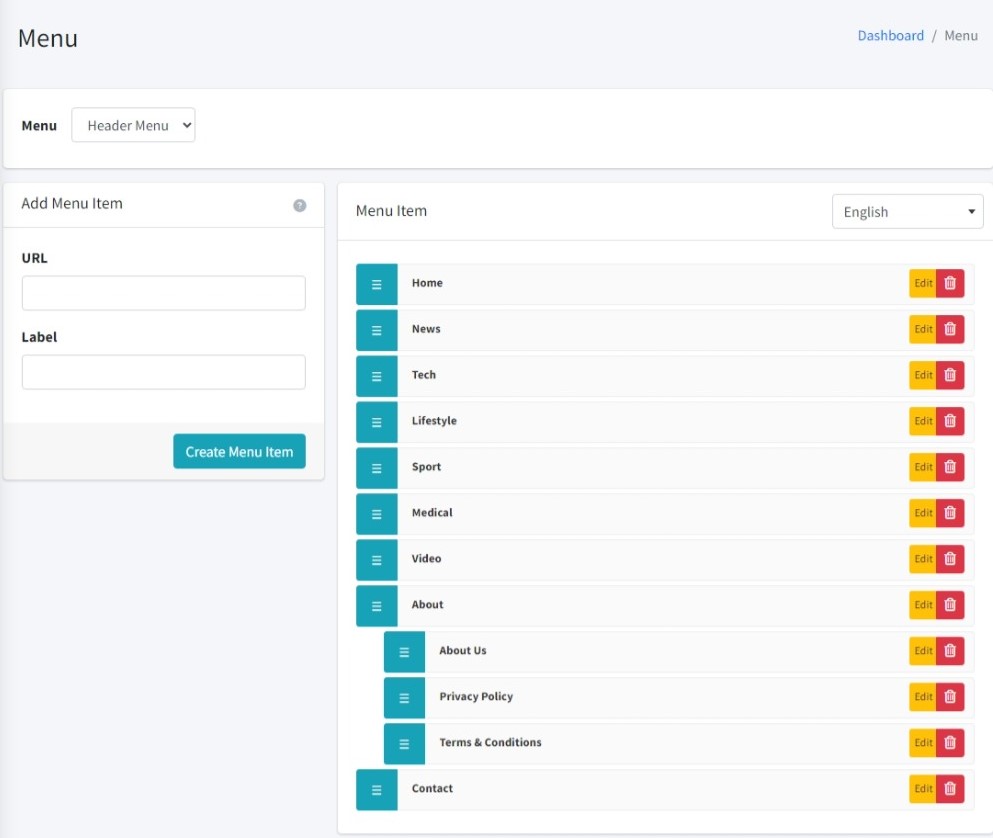Delete the Contact menu item

point(950,789)
